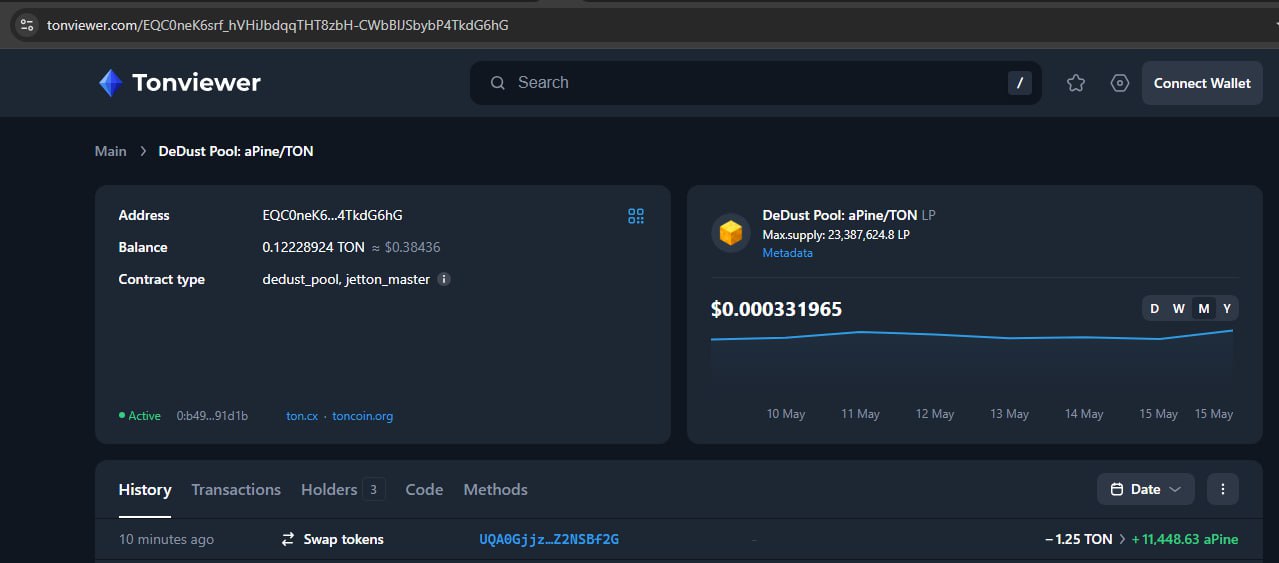The image size is (1279, 563).
Task: Select the D chart range
Action: pyautogui.click(x=1154, y=308)
